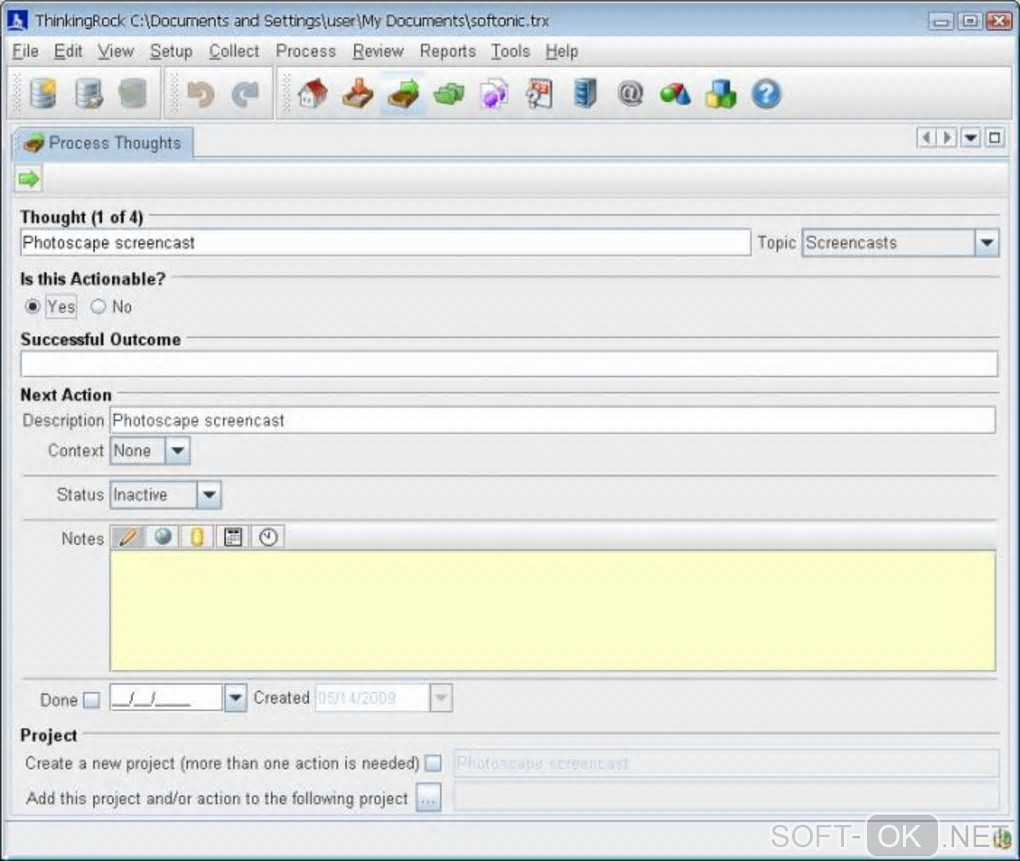The width and height of the screenshot is (1020, 861).
Task: Open the green folders Review Actions icon
Action: coord(449,94)
